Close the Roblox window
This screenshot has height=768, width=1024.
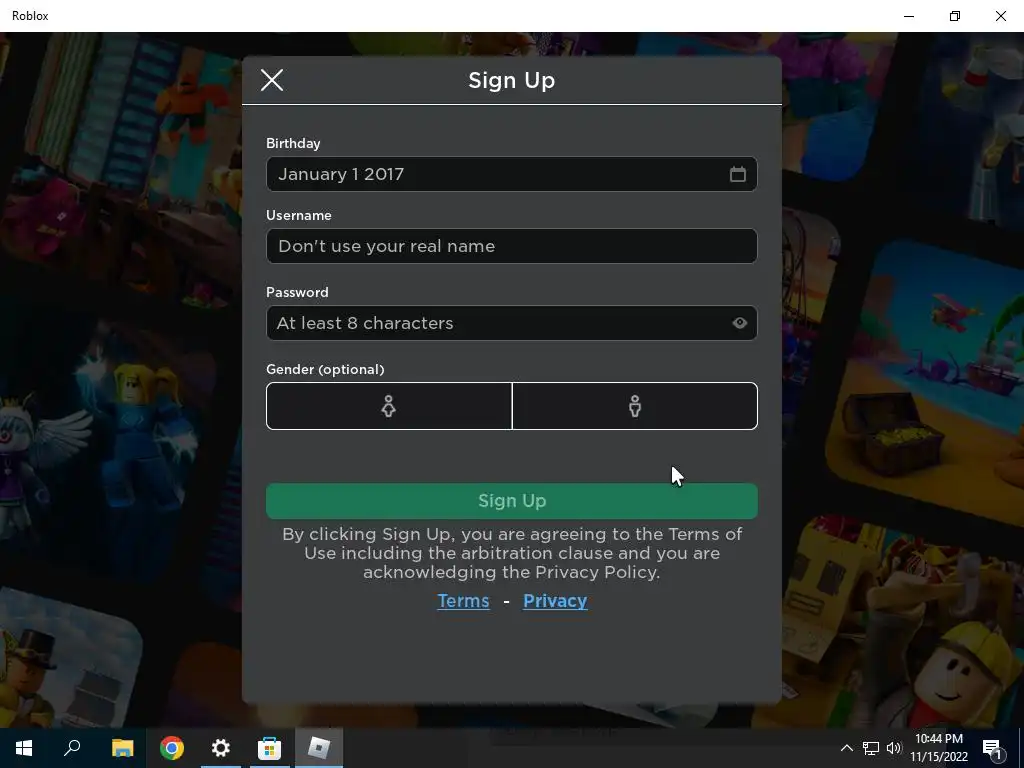[1000, 16]
